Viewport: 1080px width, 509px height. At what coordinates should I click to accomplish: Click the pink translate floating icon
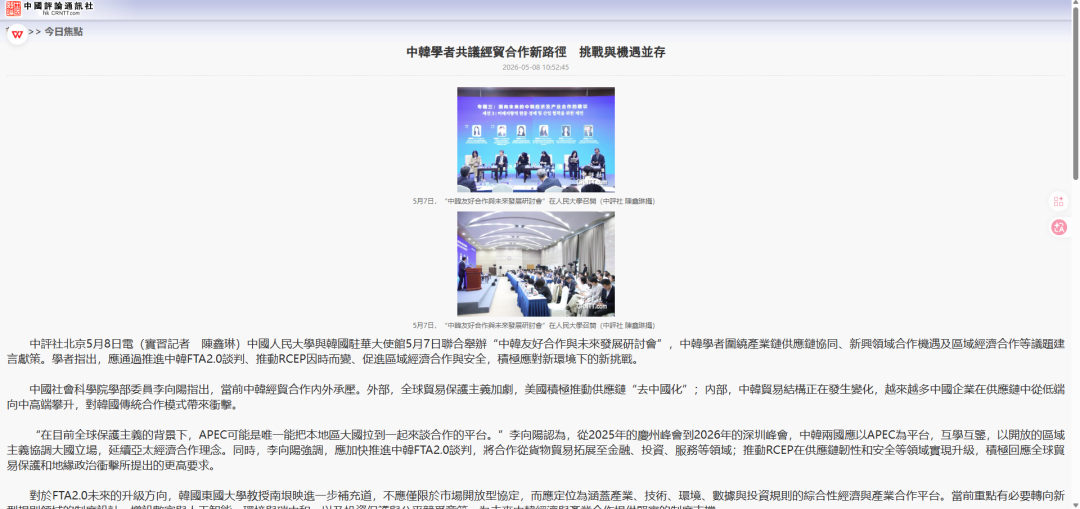1059,227
